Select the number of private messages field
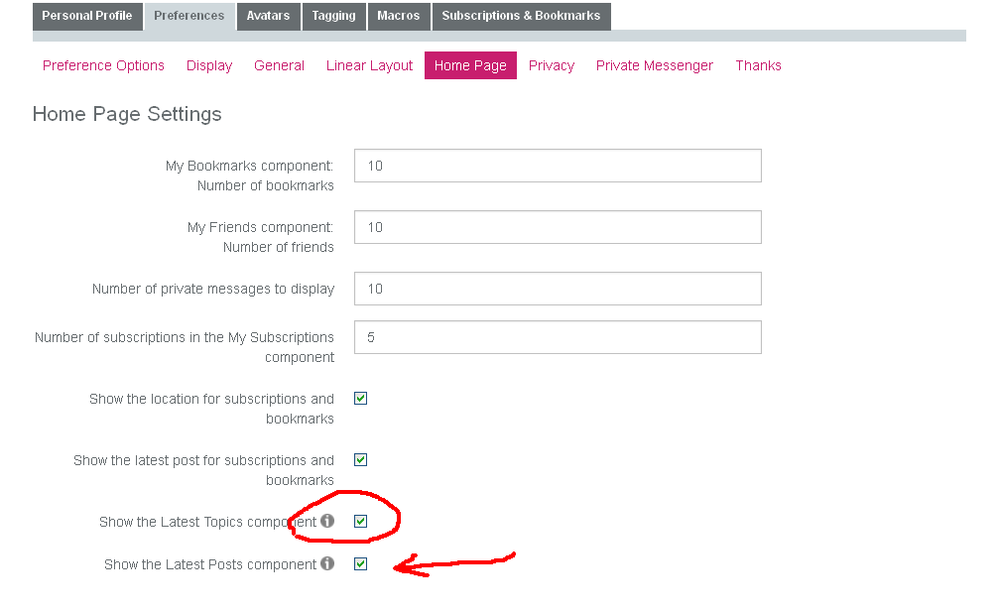Screen dimensions: 999x599 [x=557, y=288]
